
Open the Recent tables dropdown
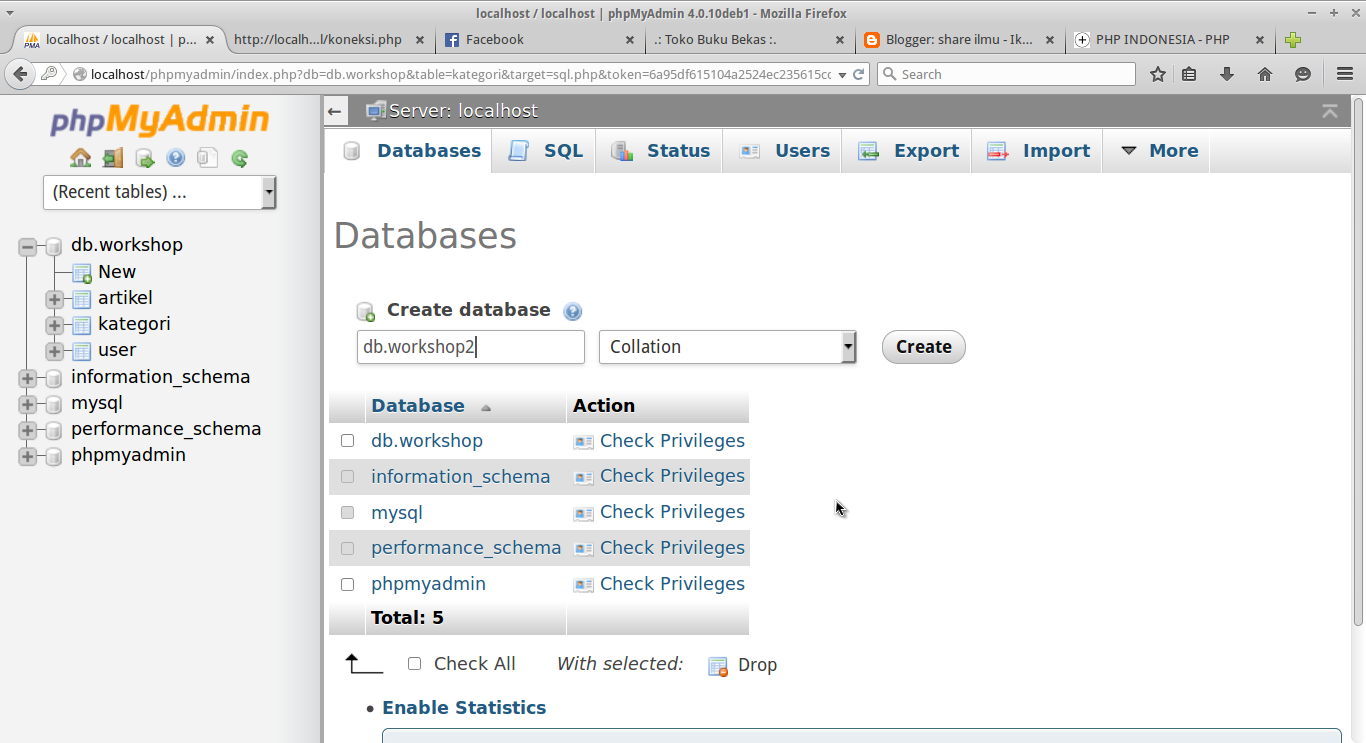[159, 192]
